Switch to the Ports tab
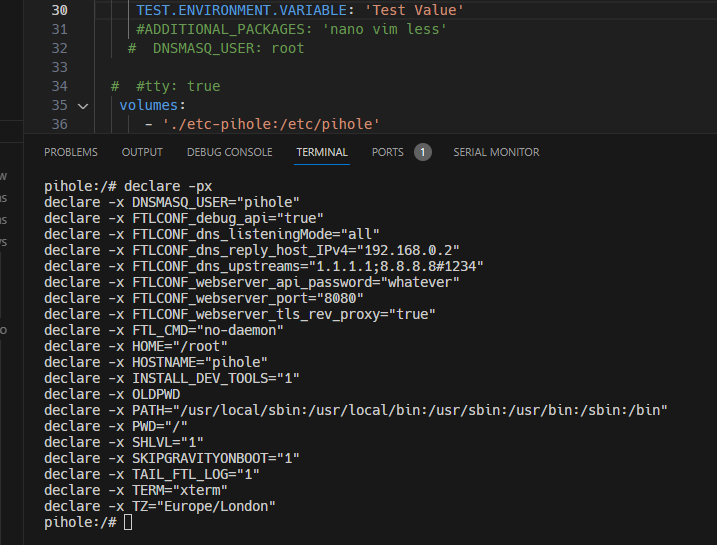This screenshot has width=717, height=545. click(x=388, y=152)
